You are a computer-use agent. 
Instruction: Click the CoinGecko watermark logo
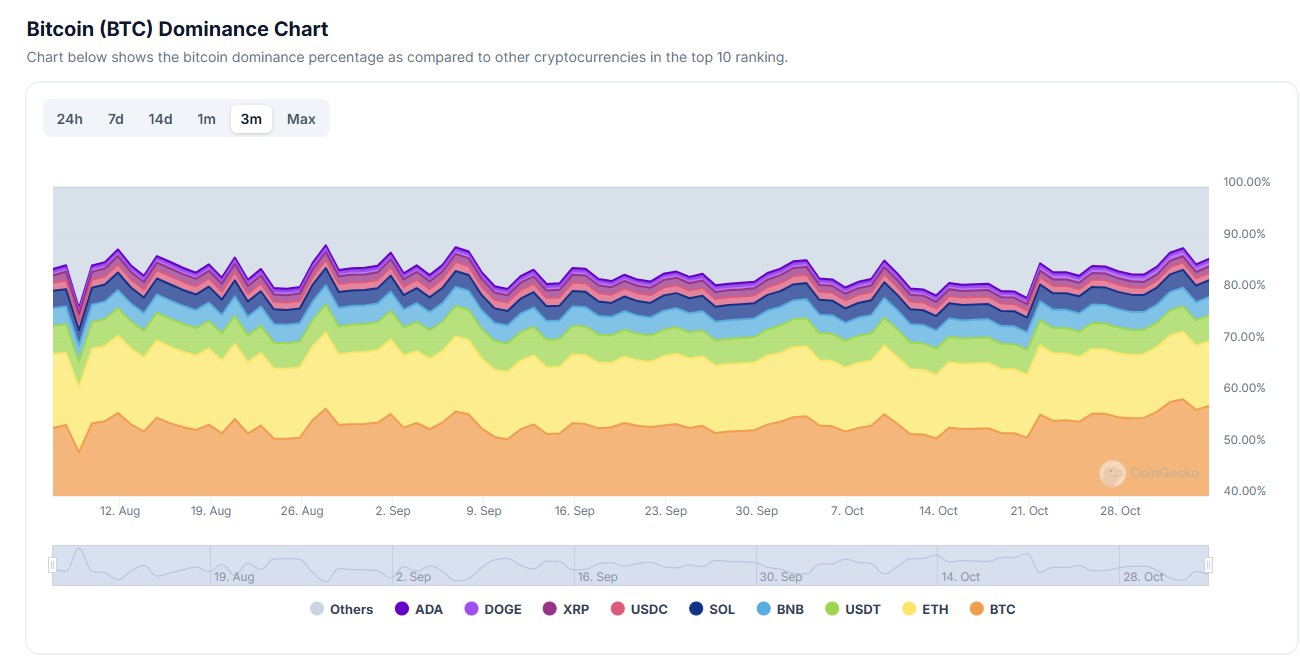tap(1112, 473)
